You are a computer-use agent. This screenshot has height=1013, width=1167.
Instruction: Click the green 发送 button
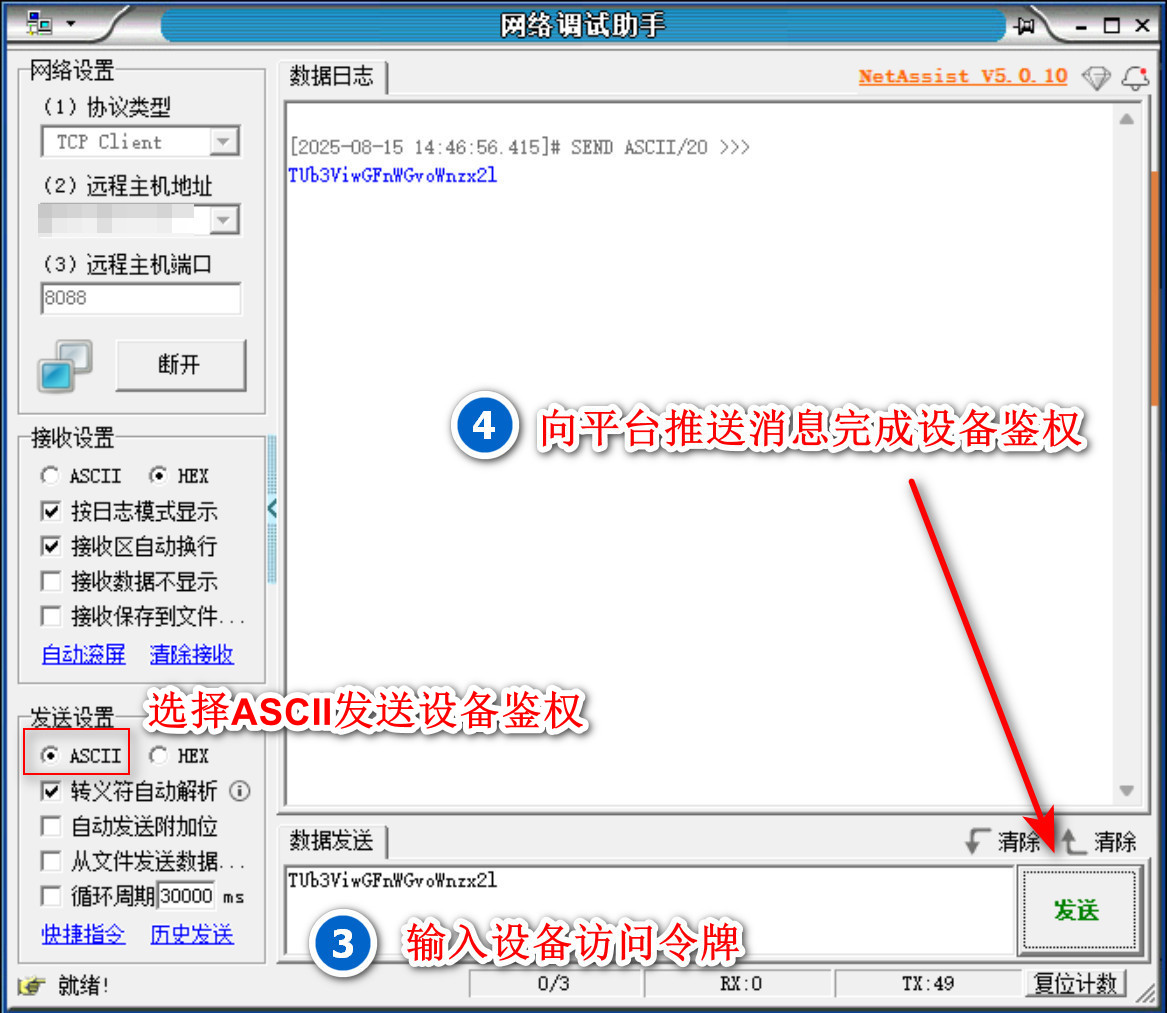1077,910
